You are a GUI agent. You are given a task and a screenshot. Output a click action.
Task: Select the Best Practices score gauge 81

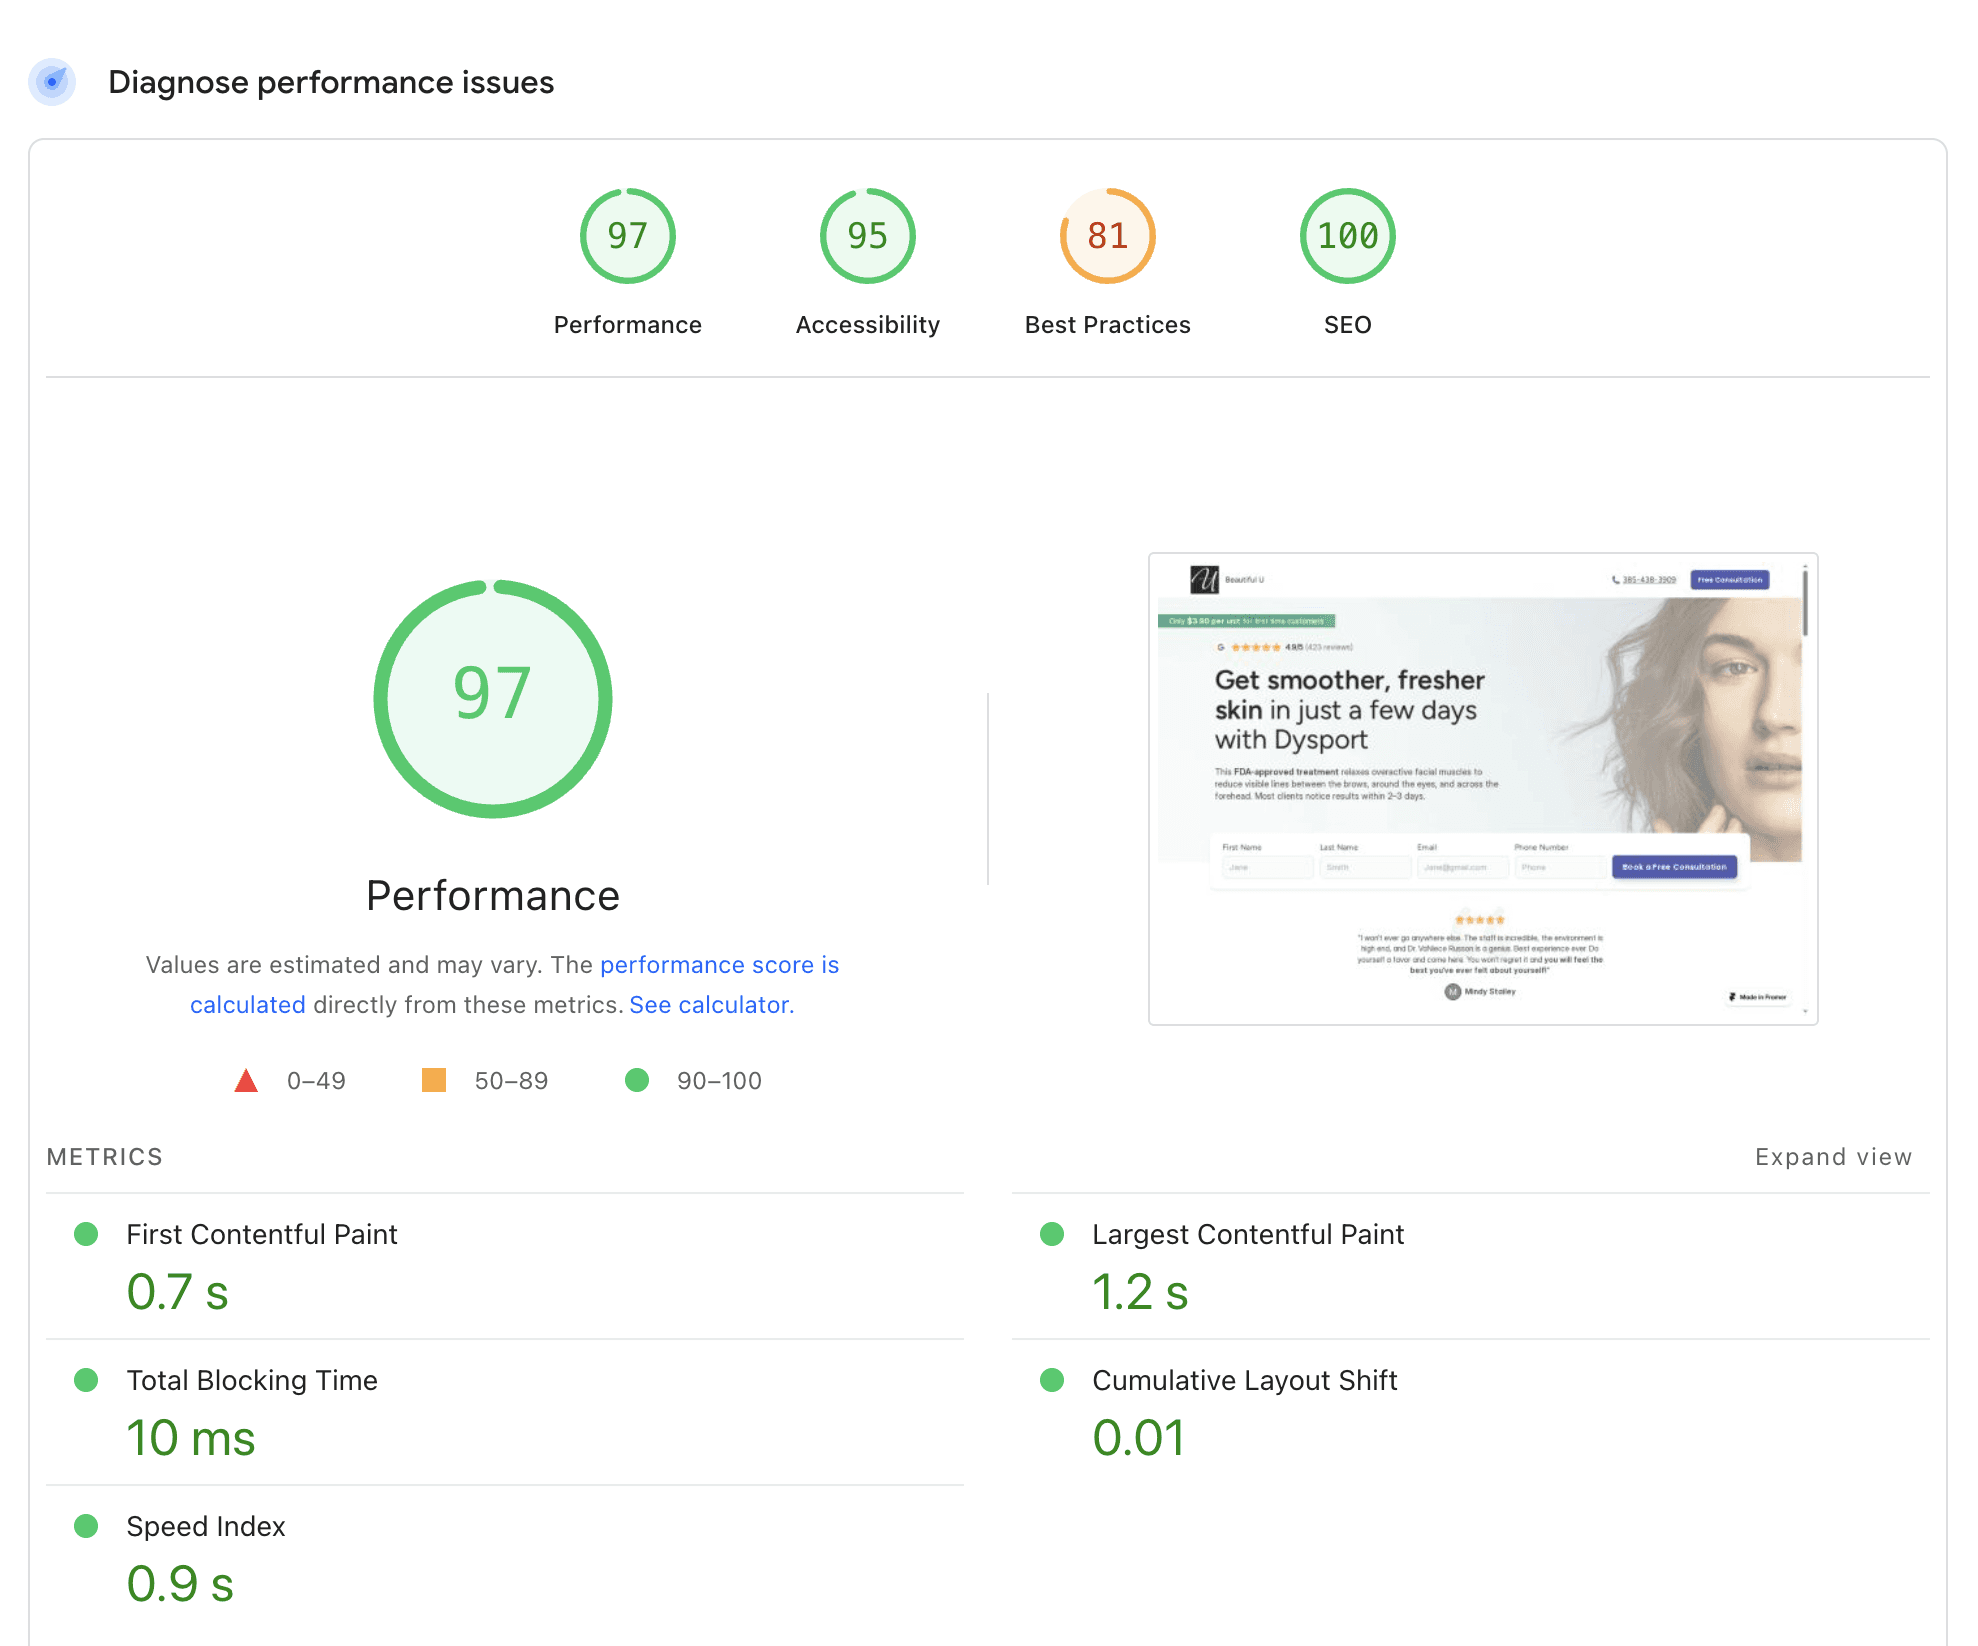[1107, 236]
